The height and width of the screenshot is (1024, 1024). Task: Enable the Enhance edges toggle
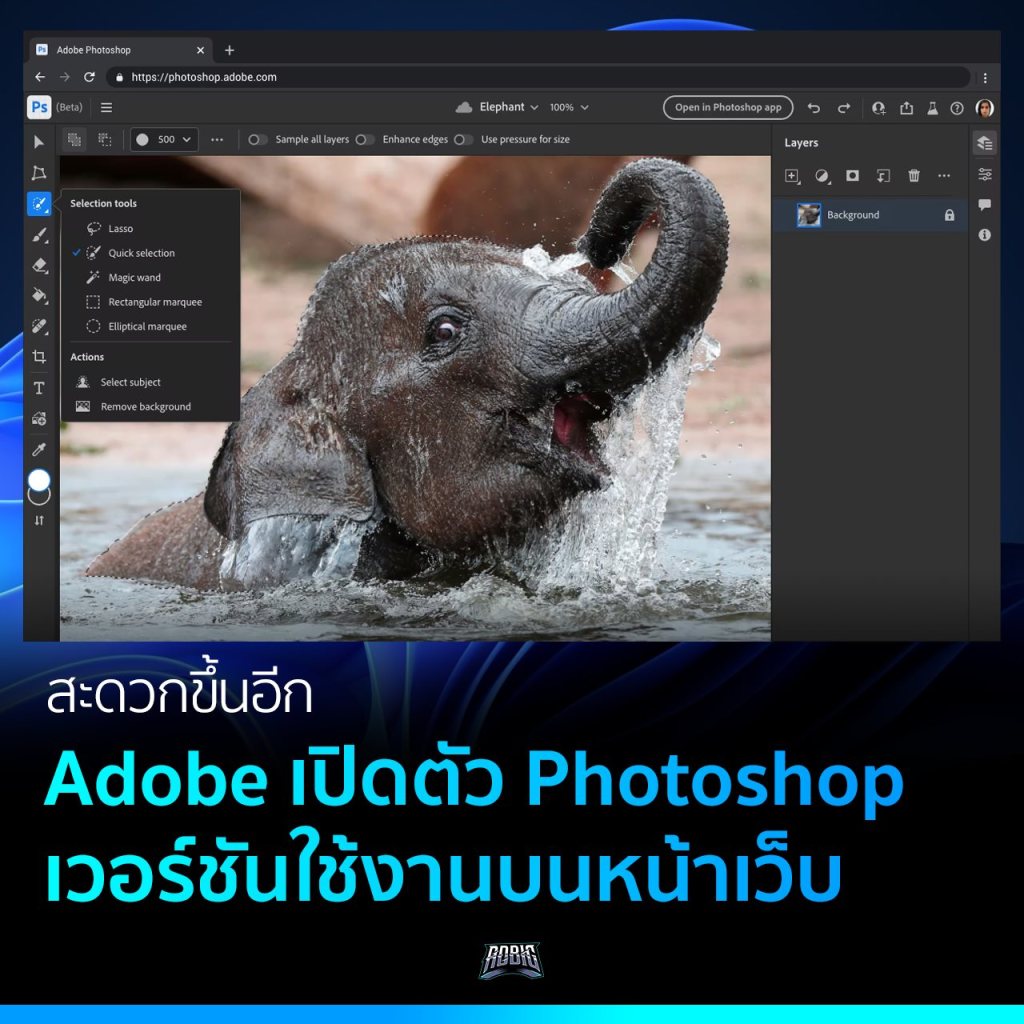pos(365,140)
